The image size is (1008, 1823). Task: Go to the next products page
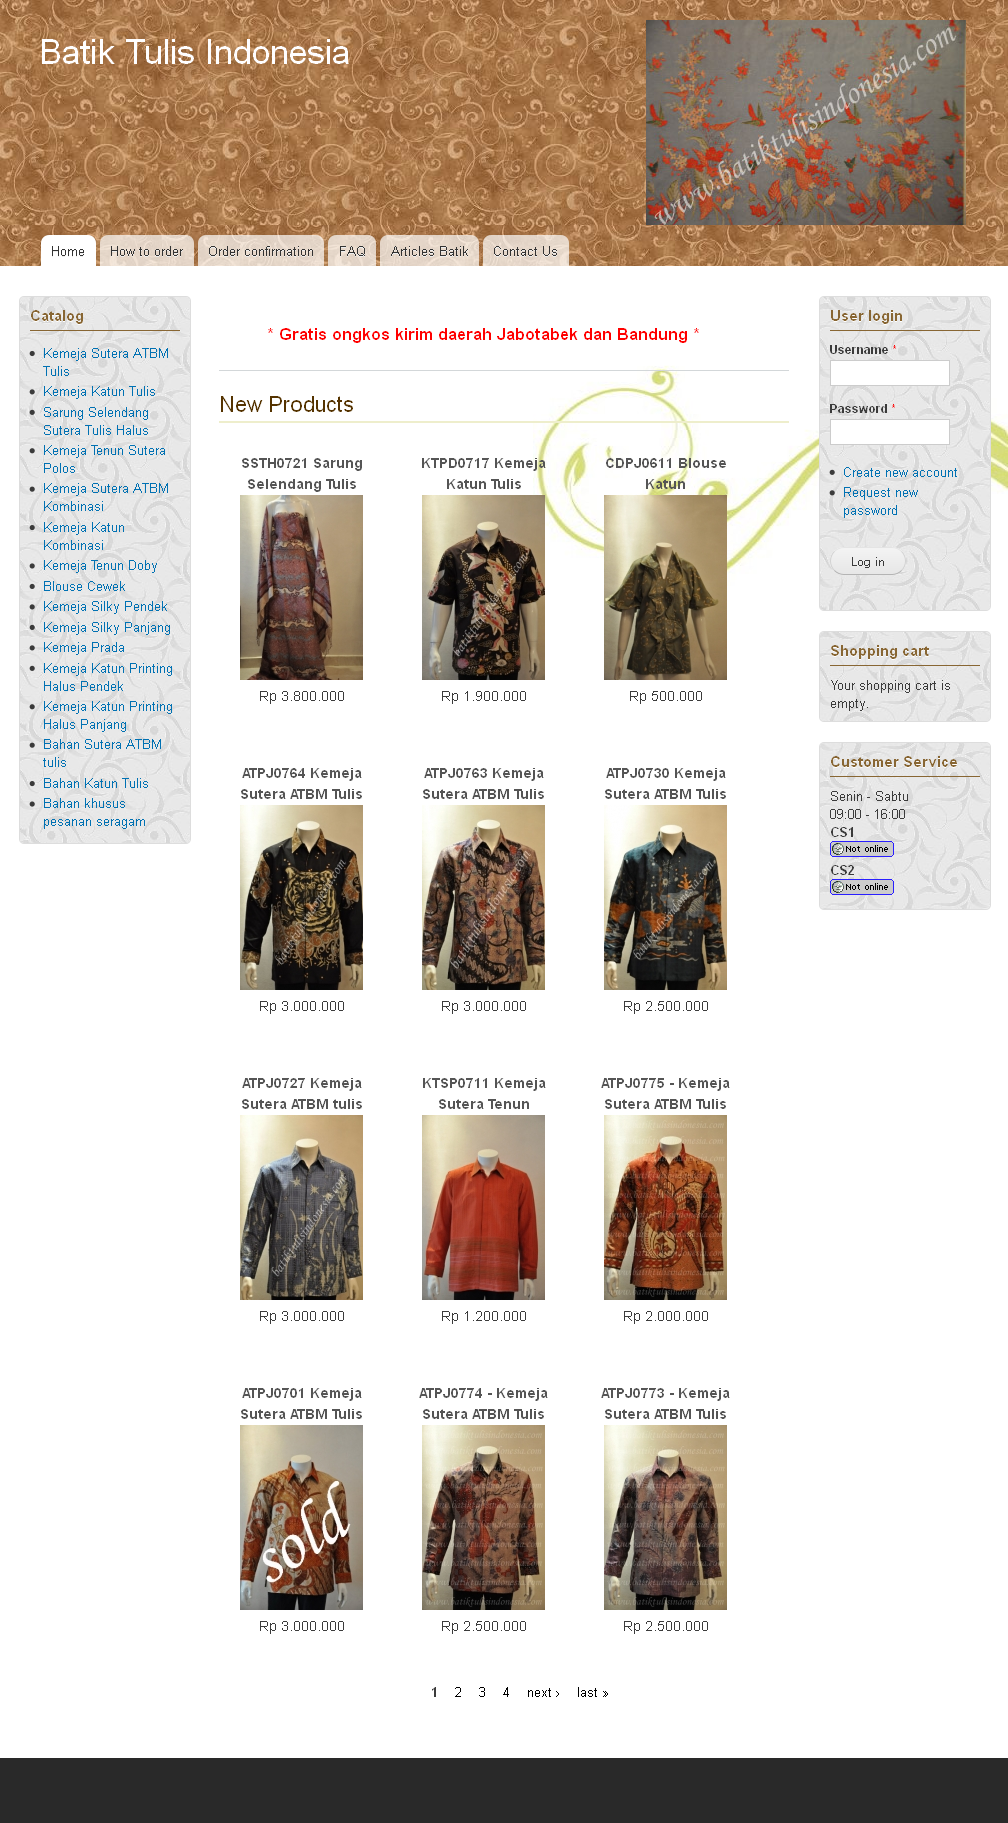(x=543, y=1693)
